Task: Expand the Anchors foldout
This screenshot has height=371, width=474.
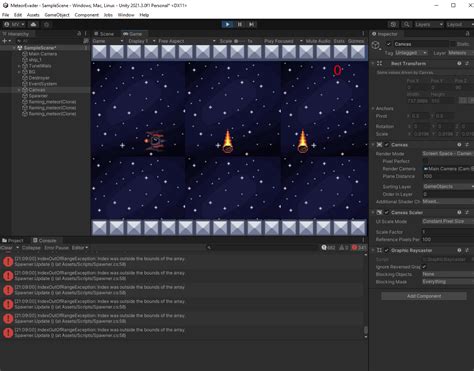Action: (x=373, y=108)
